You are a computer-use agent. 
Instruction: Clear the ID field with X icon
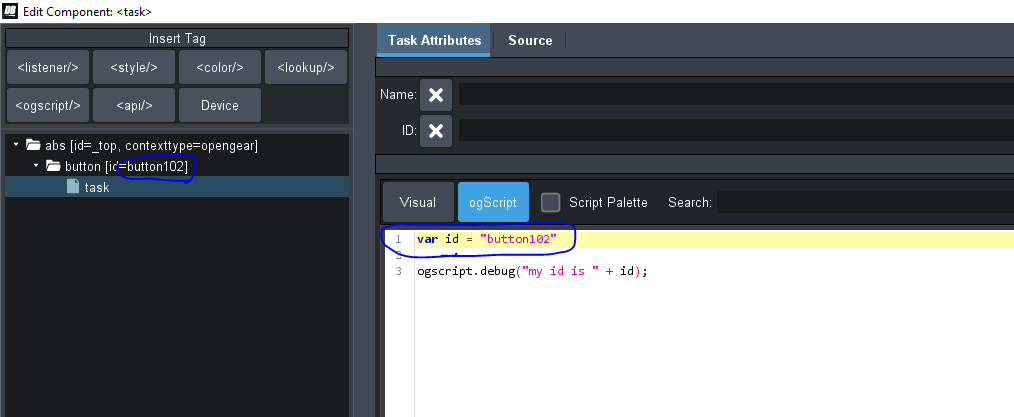435,131
